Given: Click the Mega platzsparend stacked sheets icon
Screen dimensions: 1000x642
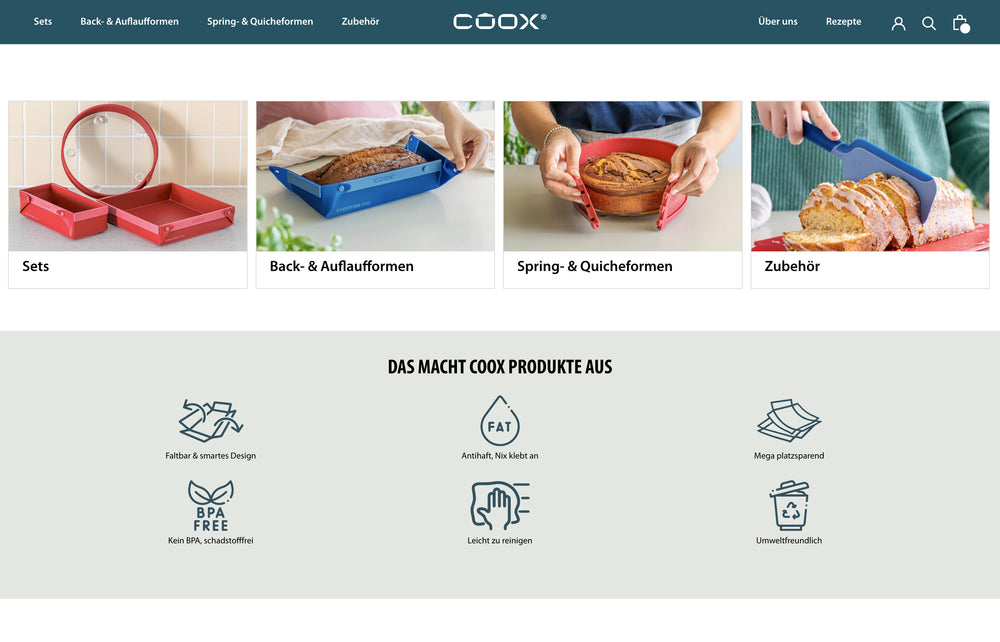Looking at the screenshot, I should point(789,420).
